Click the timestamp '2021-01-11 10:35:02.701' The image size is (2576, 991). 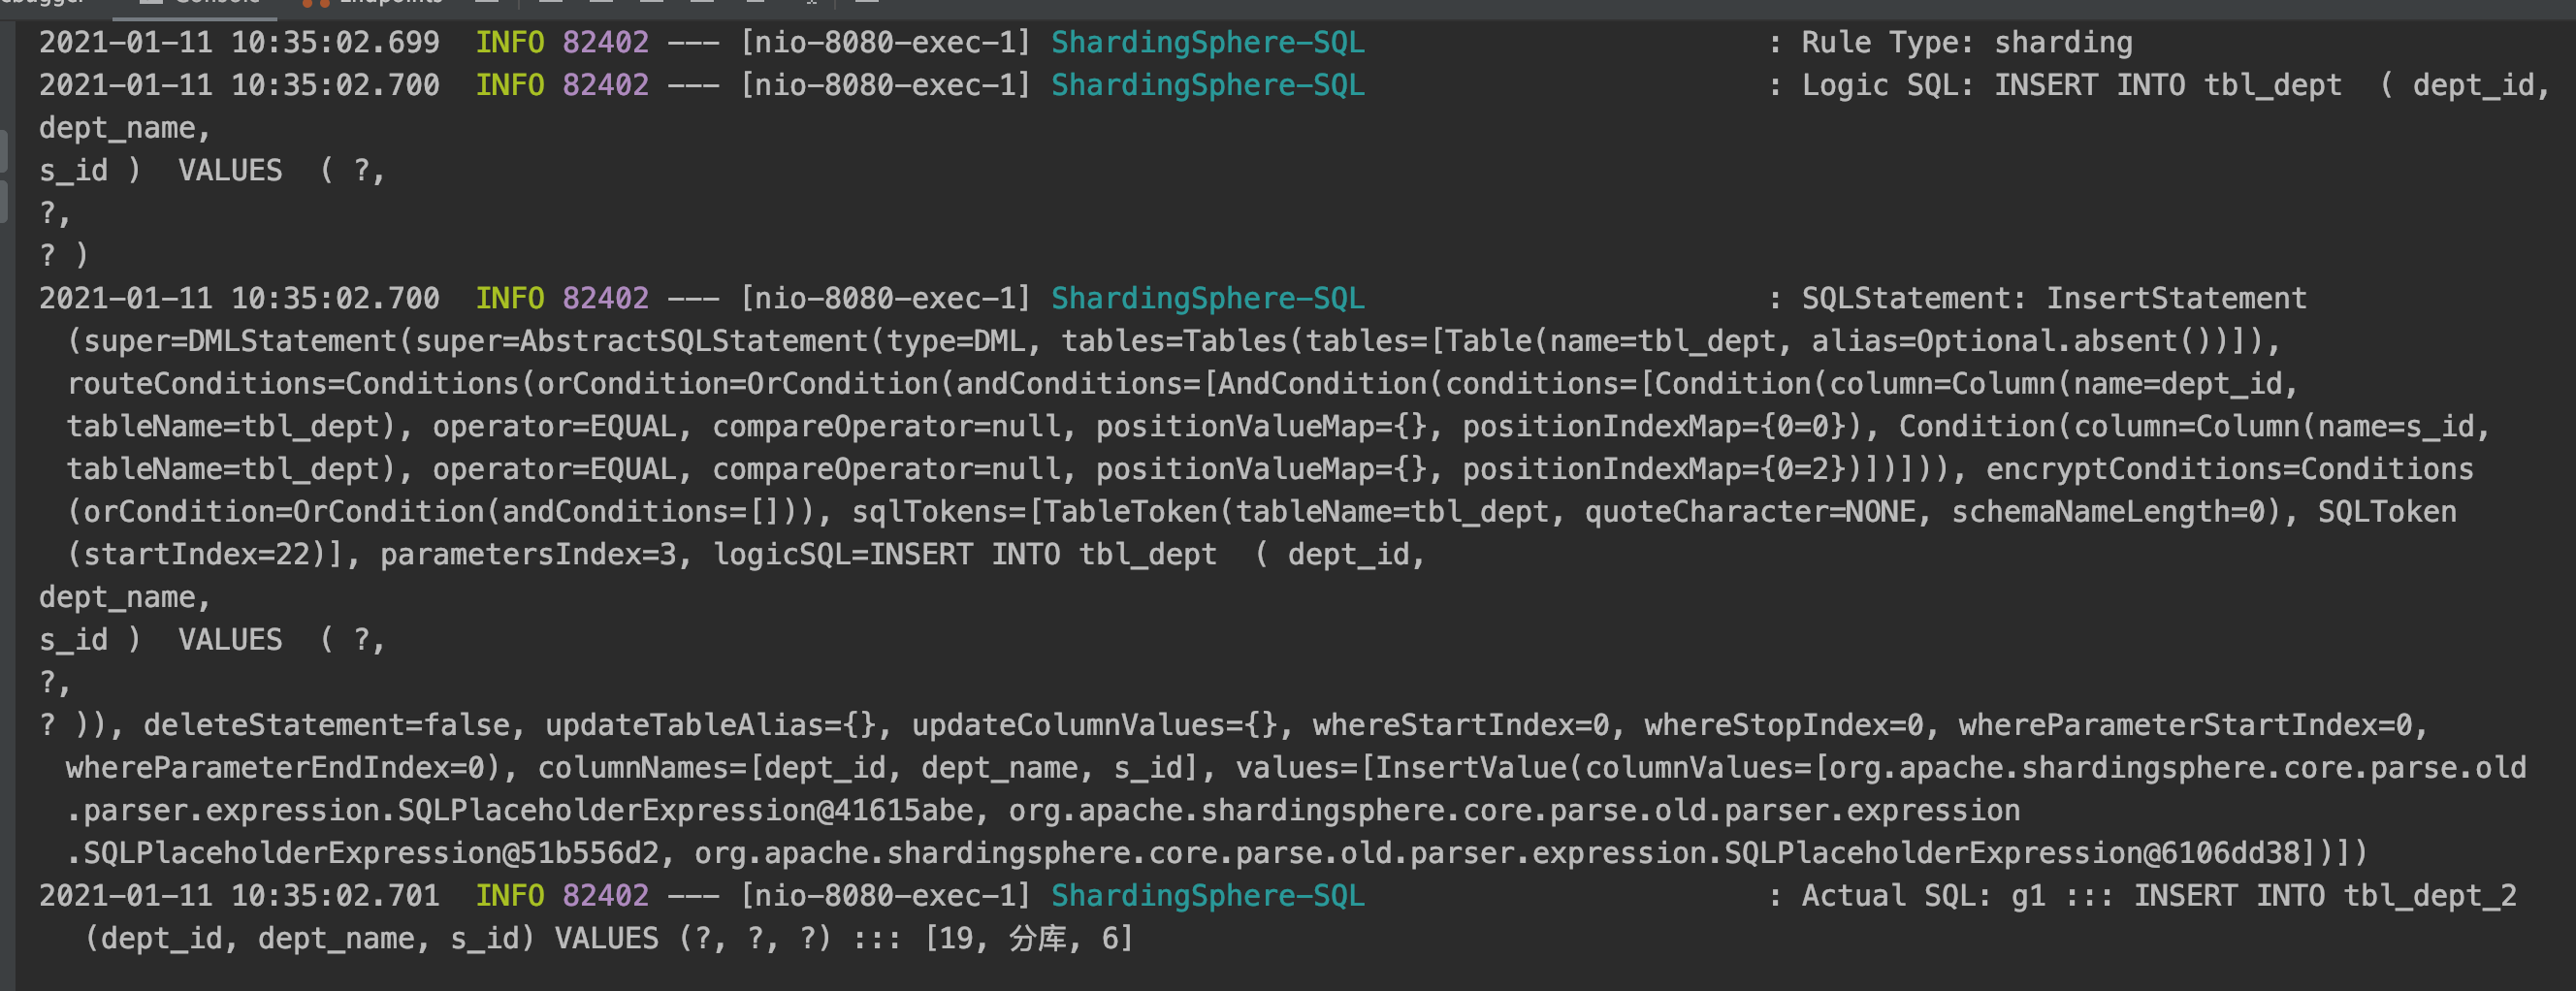coord(239,895)
